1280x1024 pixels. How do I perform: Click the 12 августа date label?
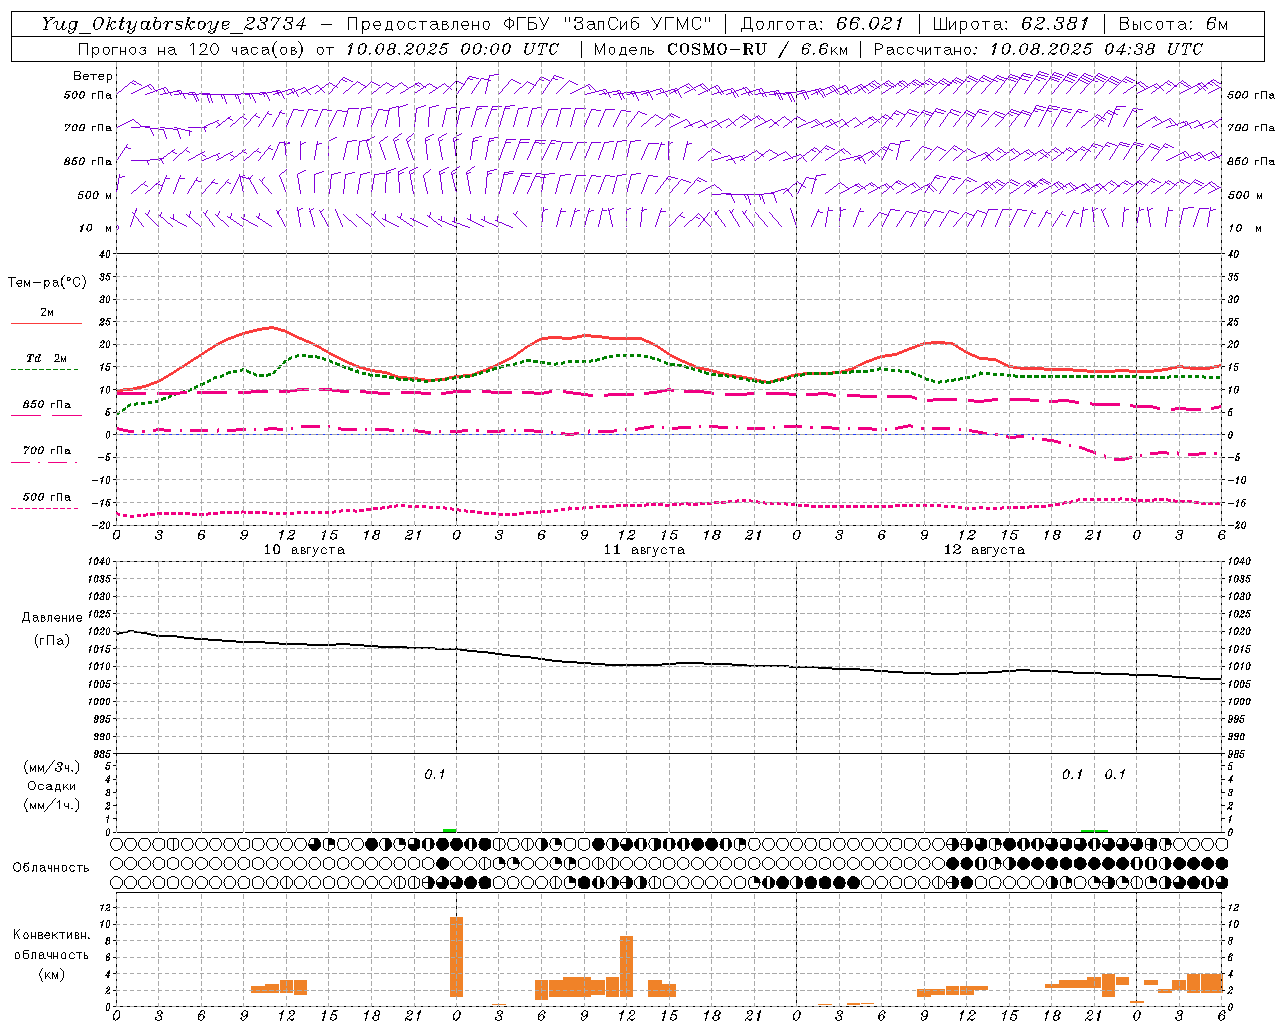(x=984, y=550)
